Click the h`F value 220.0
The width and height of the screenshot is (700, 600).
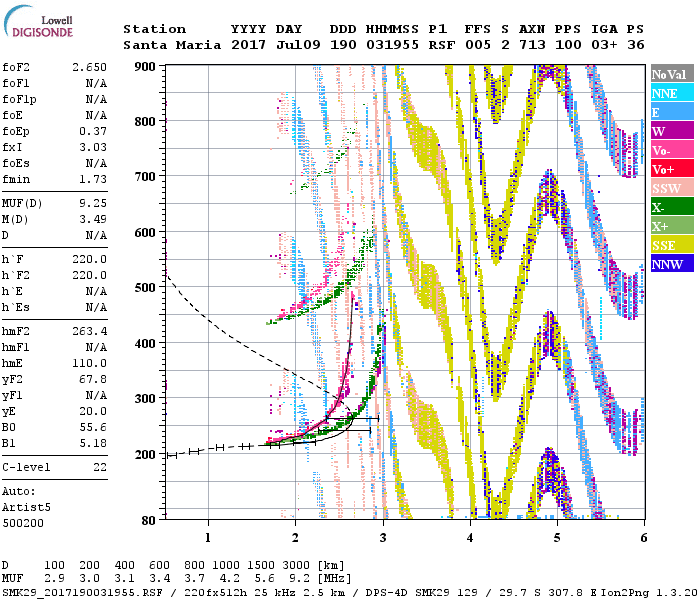89,259
